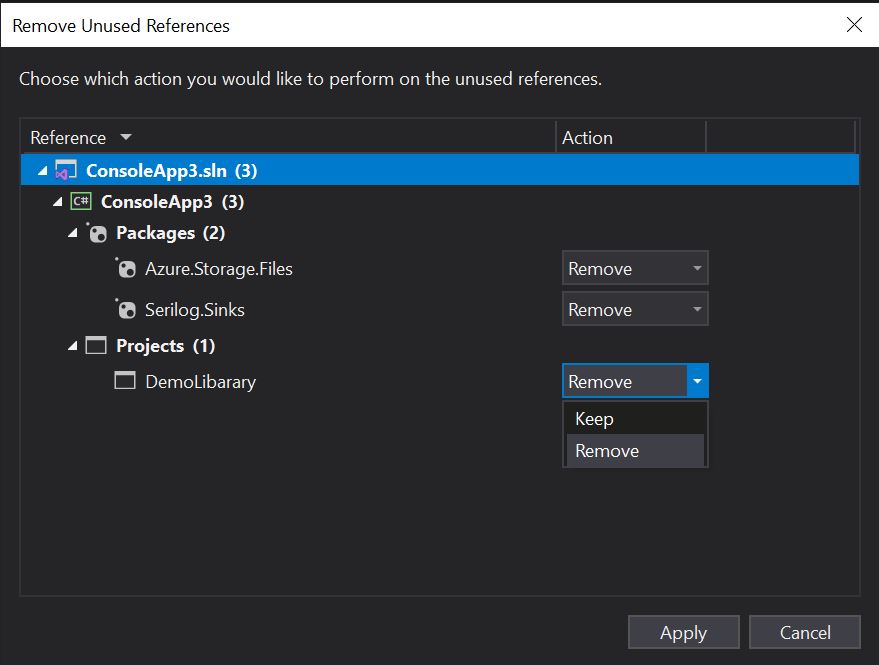Collapse the ConsoleApp3.sln tree node
The image size is (879, 665).
click(41, 169)
